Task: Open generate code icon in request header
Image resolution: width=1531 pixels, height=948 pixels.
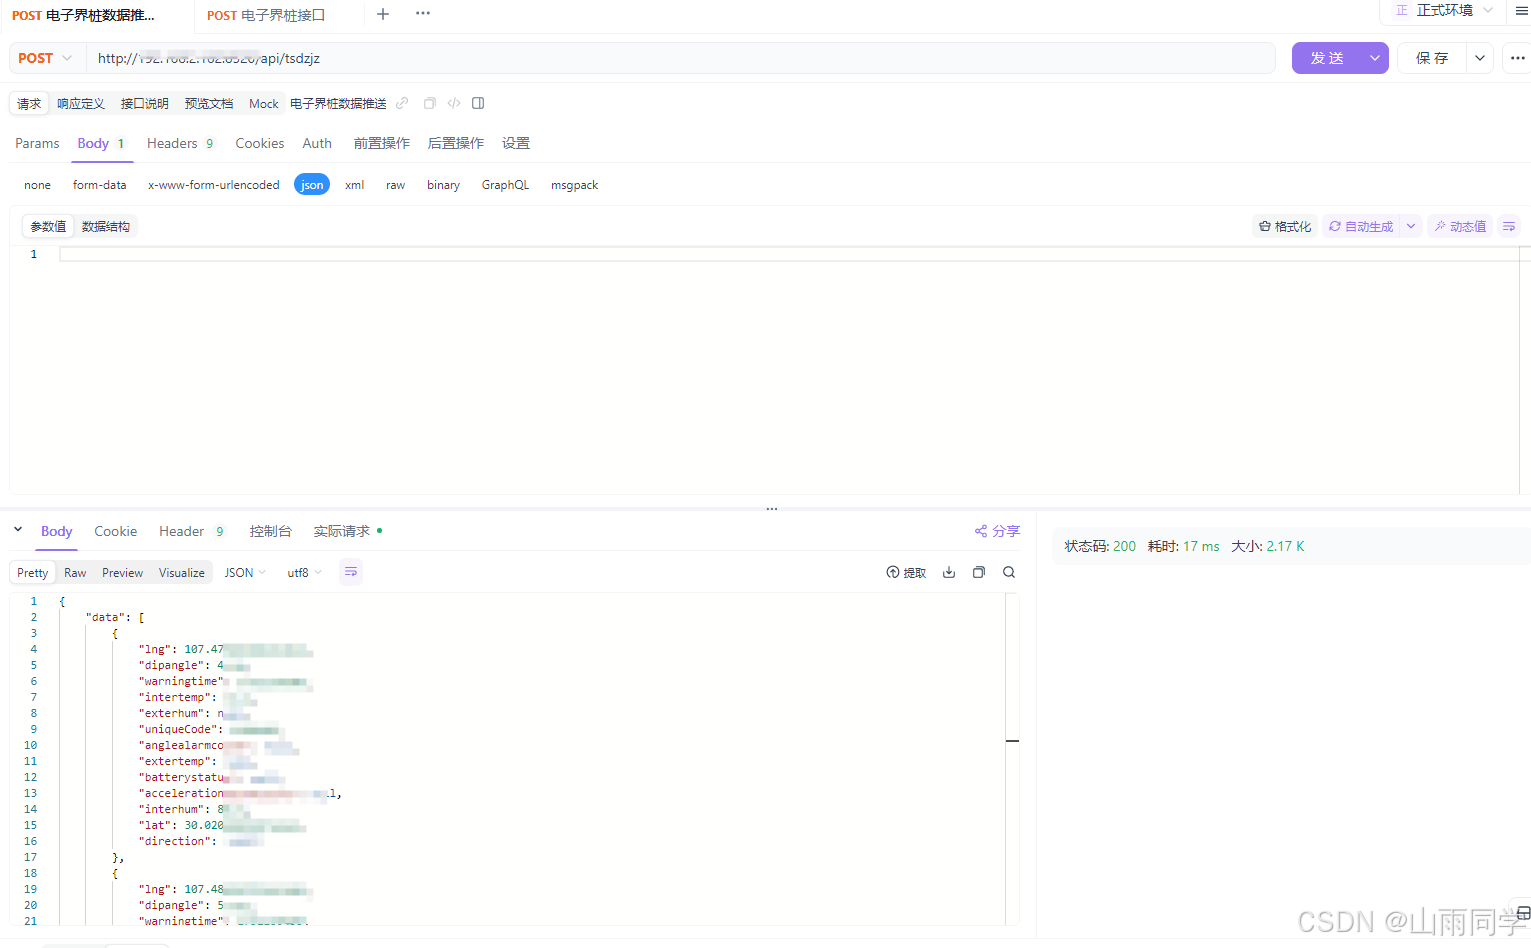Action: 454,103
